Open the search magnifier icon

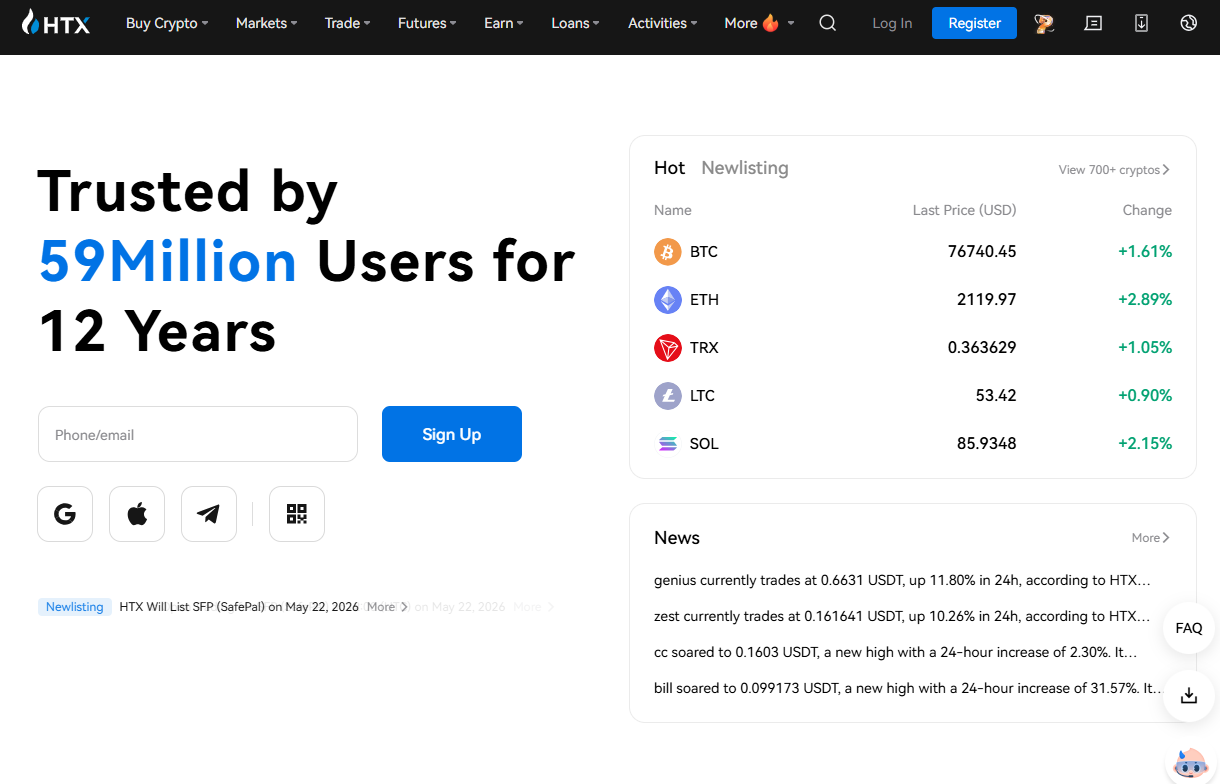tap(827, 23)
